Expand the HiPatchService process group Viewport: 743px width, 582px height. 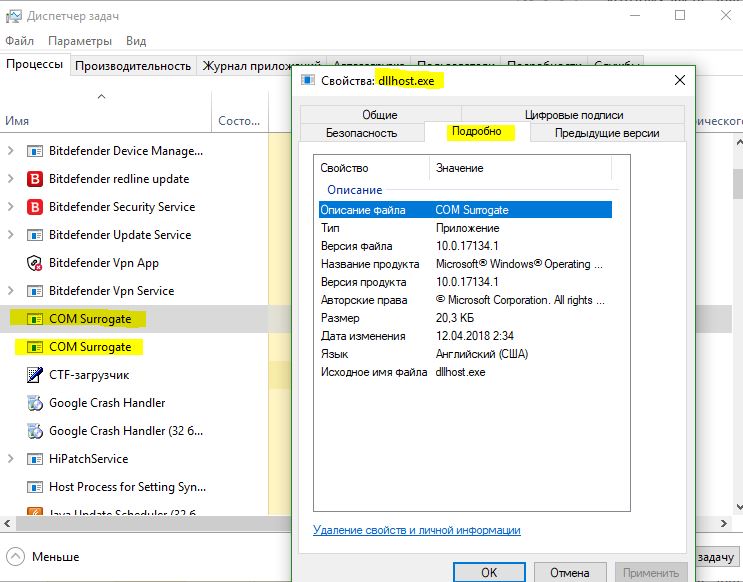coord(10,459)
